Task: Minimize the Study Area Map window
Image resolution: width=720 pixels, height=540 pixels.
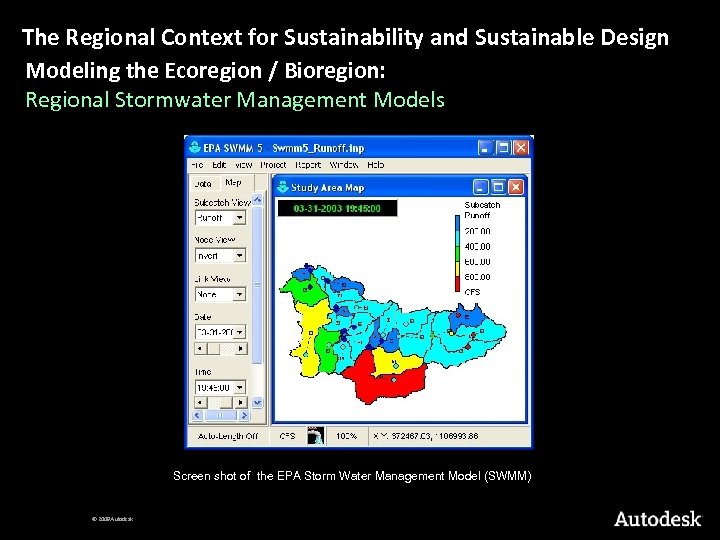Action: click(481, 187)
